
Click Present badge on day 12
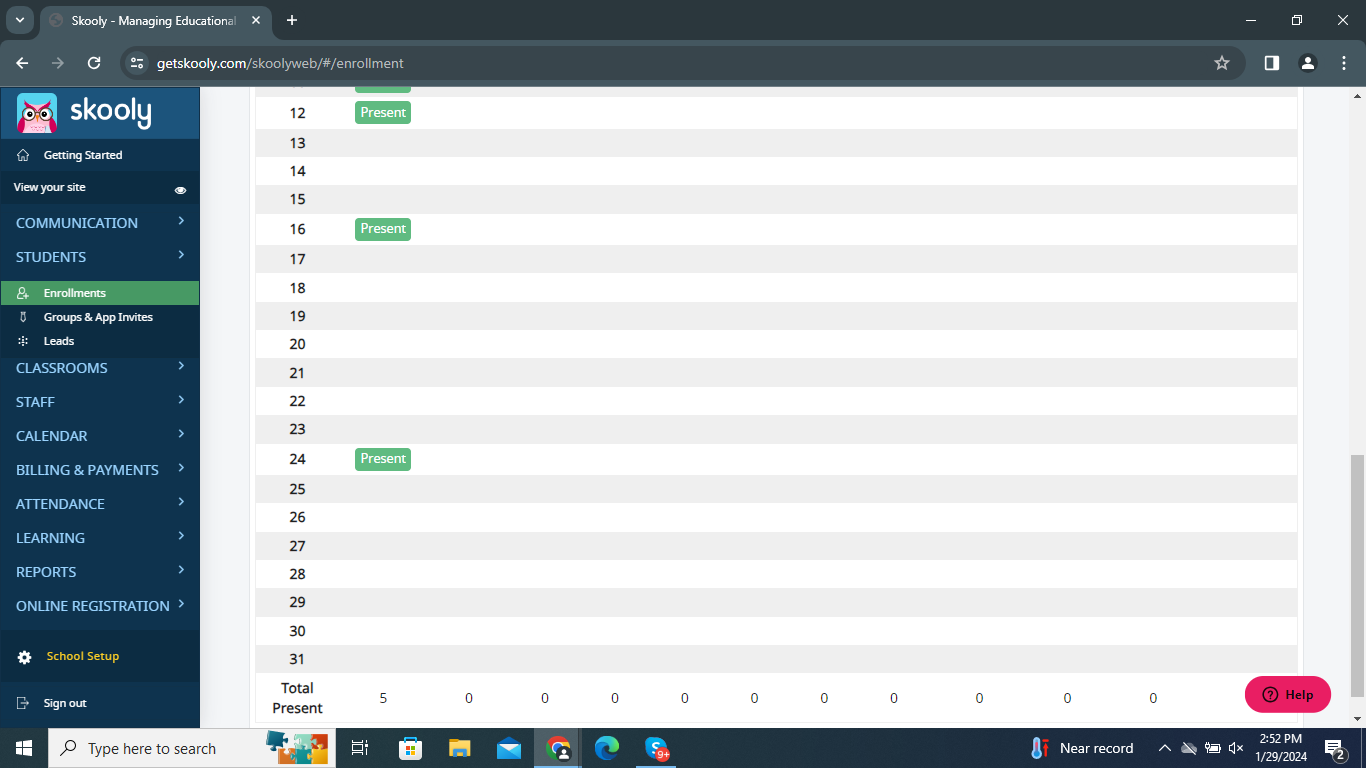383,113
